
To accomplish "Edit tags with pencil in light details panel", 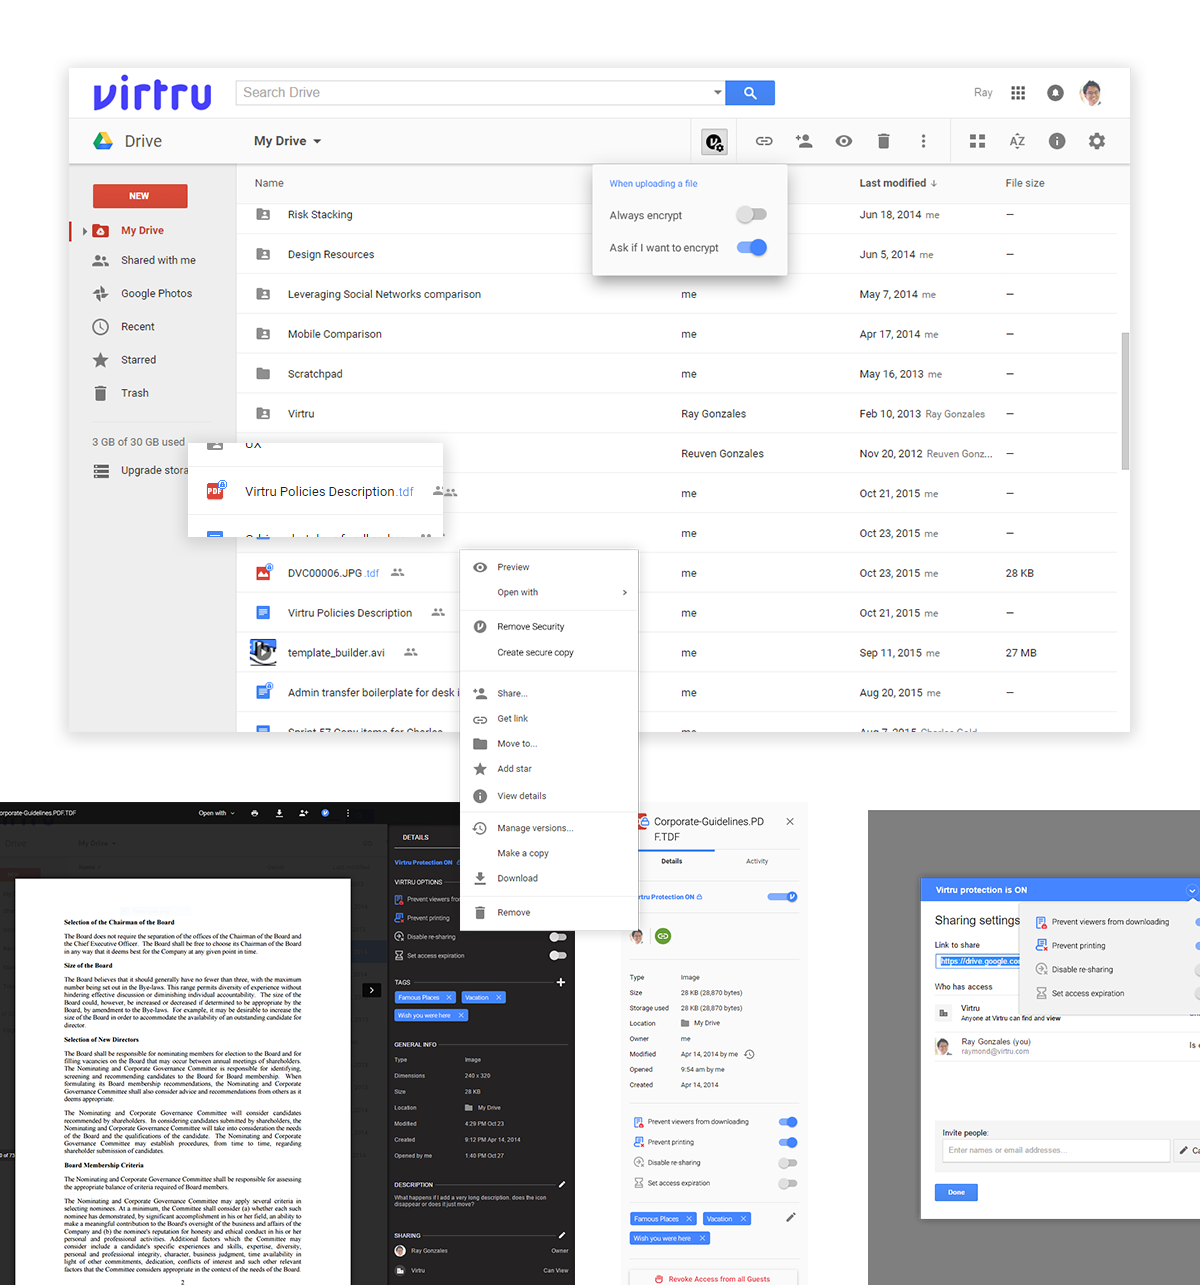I will [791, 1217].
